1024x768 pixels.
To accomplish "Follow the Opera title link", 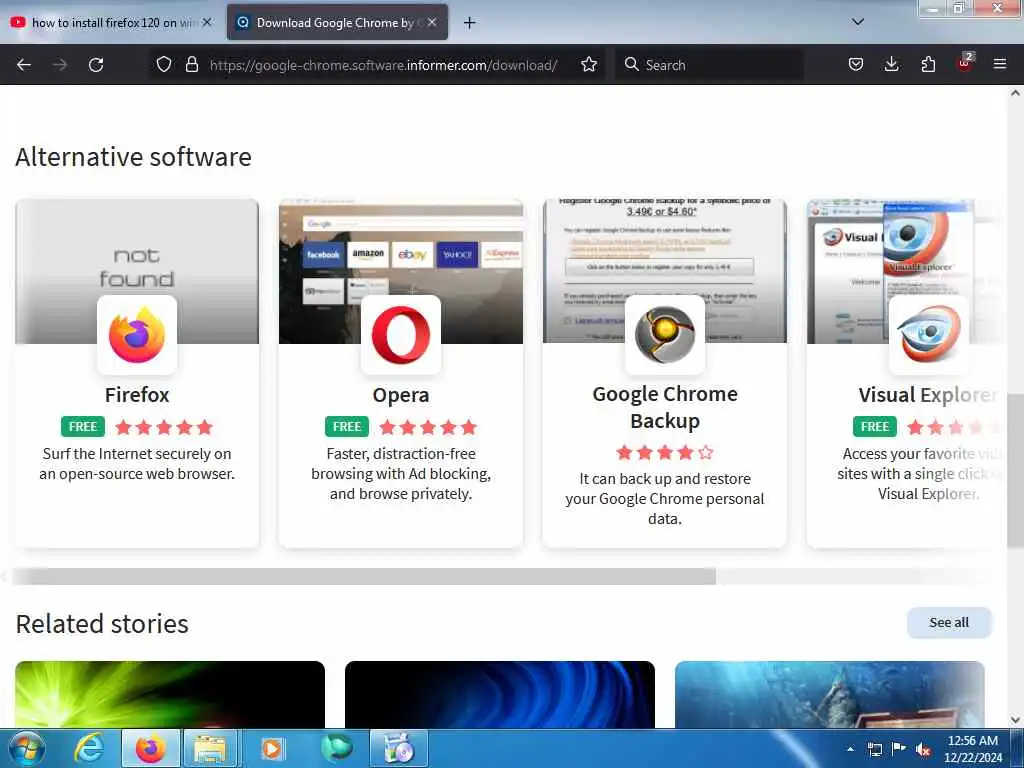I will 401,395.
